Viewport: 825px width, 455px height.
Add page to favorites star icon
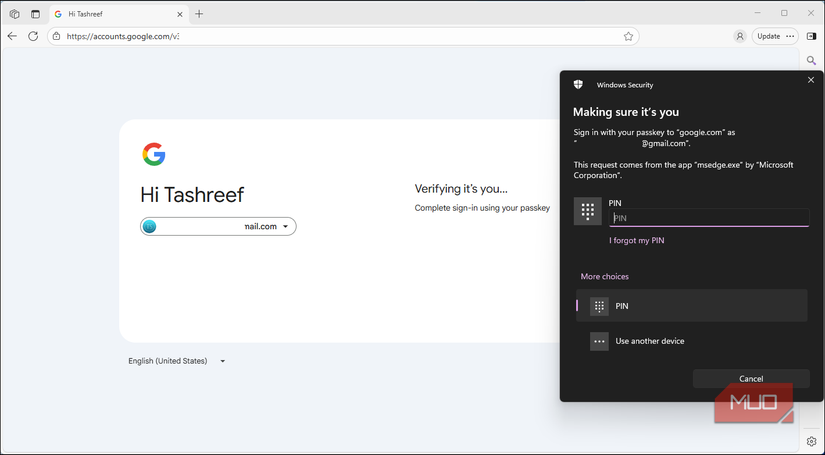(x=628, y=36)
